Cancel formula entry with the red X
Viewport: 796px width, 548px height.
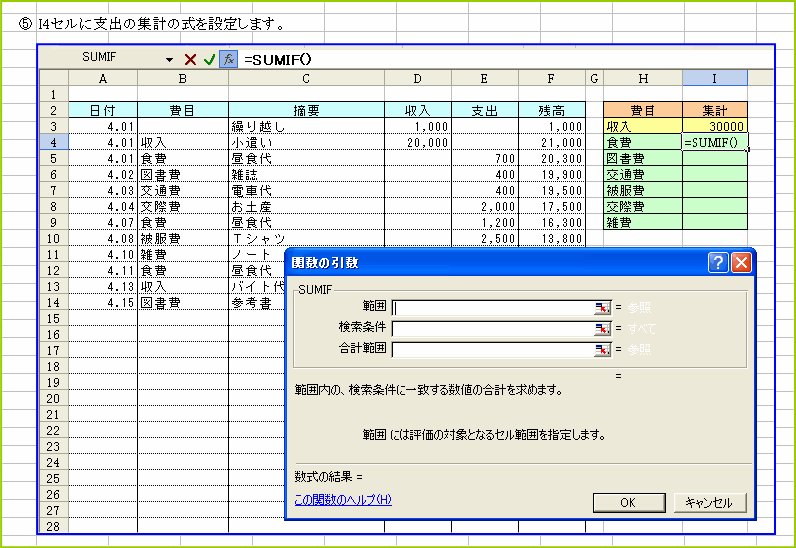click(190, 60)
